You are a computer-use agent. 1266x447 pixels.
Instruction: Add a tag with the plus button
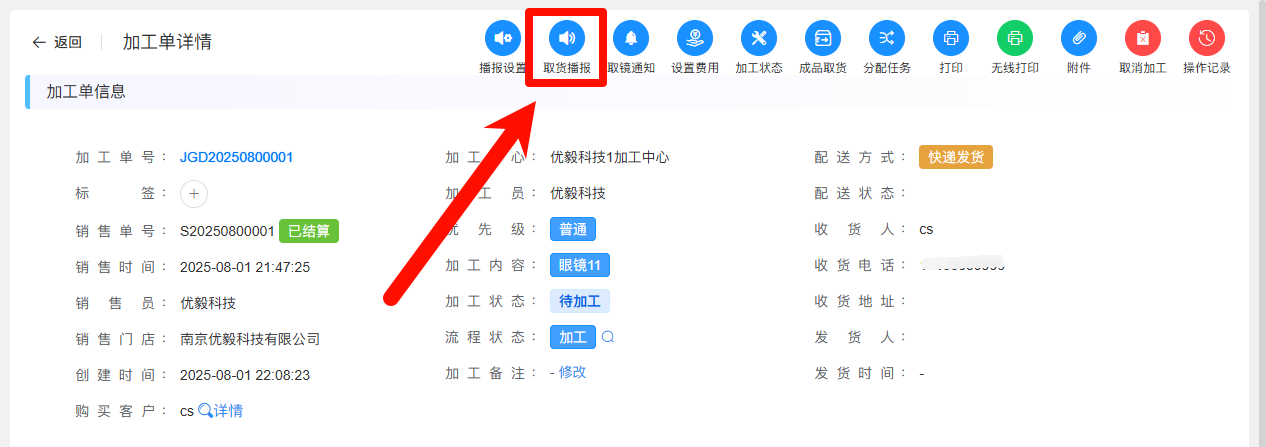point(194,194)
